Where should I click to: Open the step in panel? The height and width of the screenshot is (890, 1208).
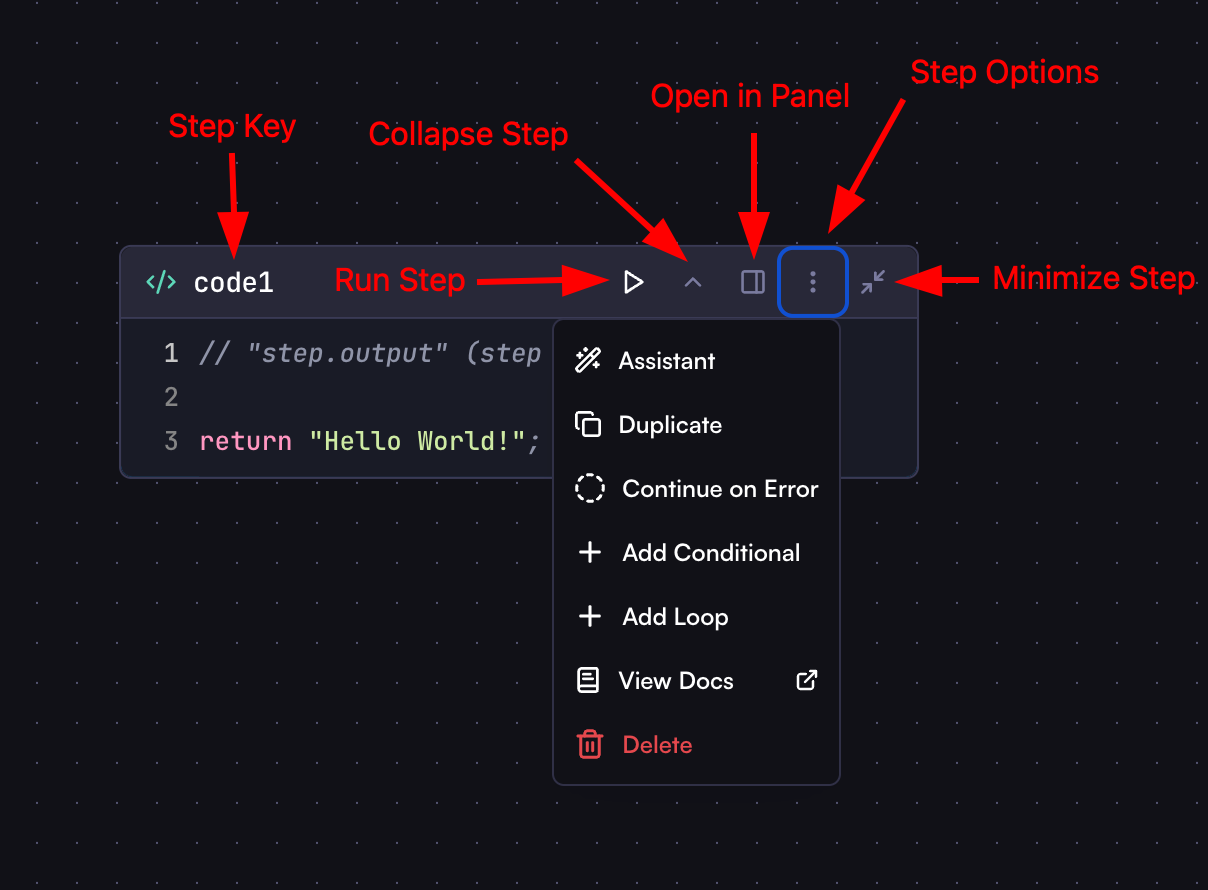click(752, 281)
